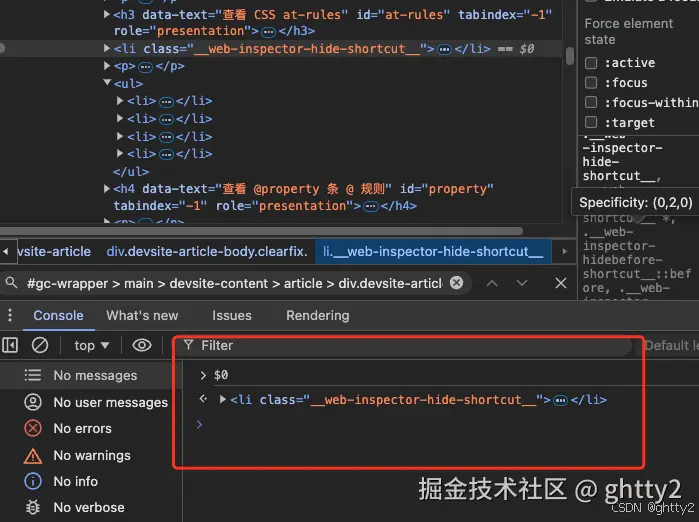Click the search magnifier icon

(x=12, y=283)
